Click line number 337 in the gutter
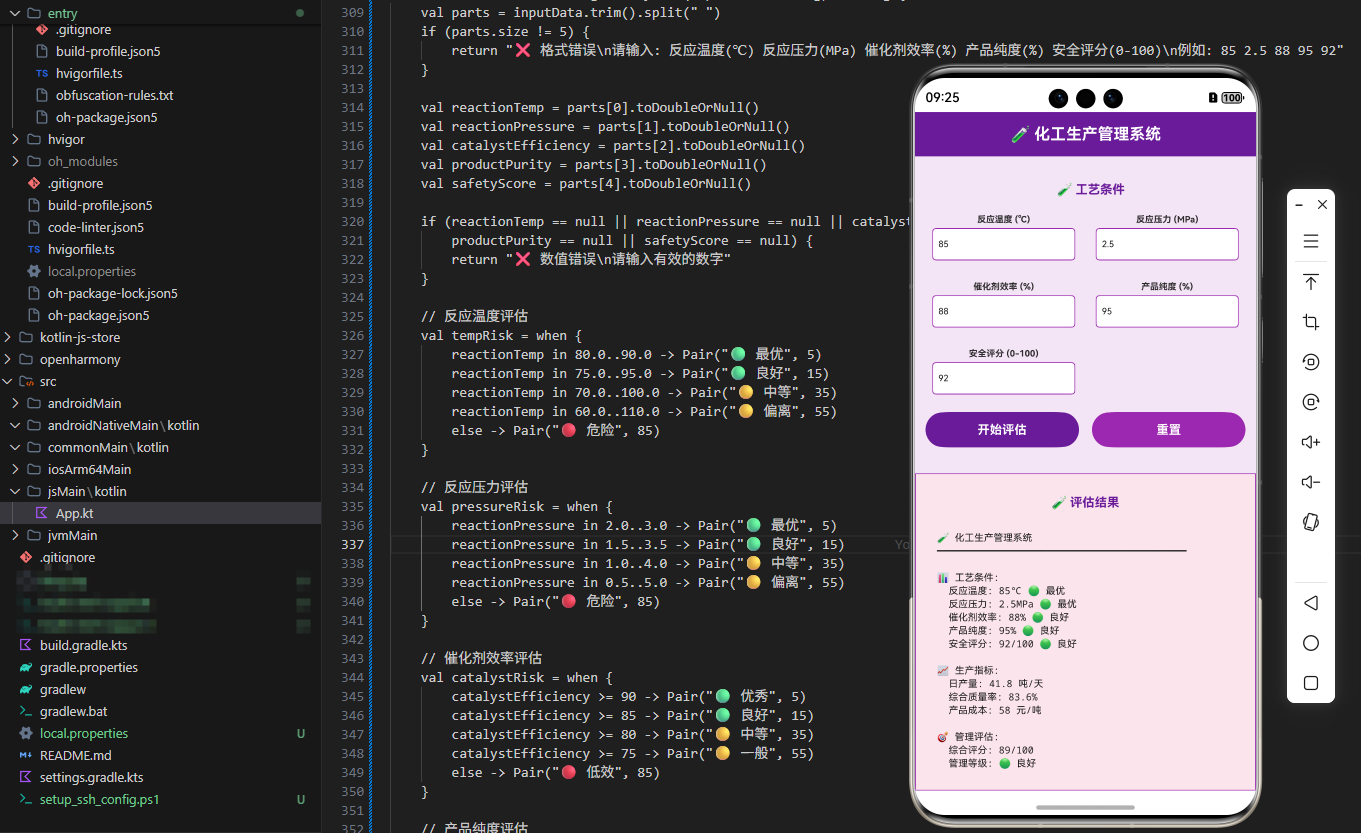This screenshot has width=1361, height=833. coord(352,544)
